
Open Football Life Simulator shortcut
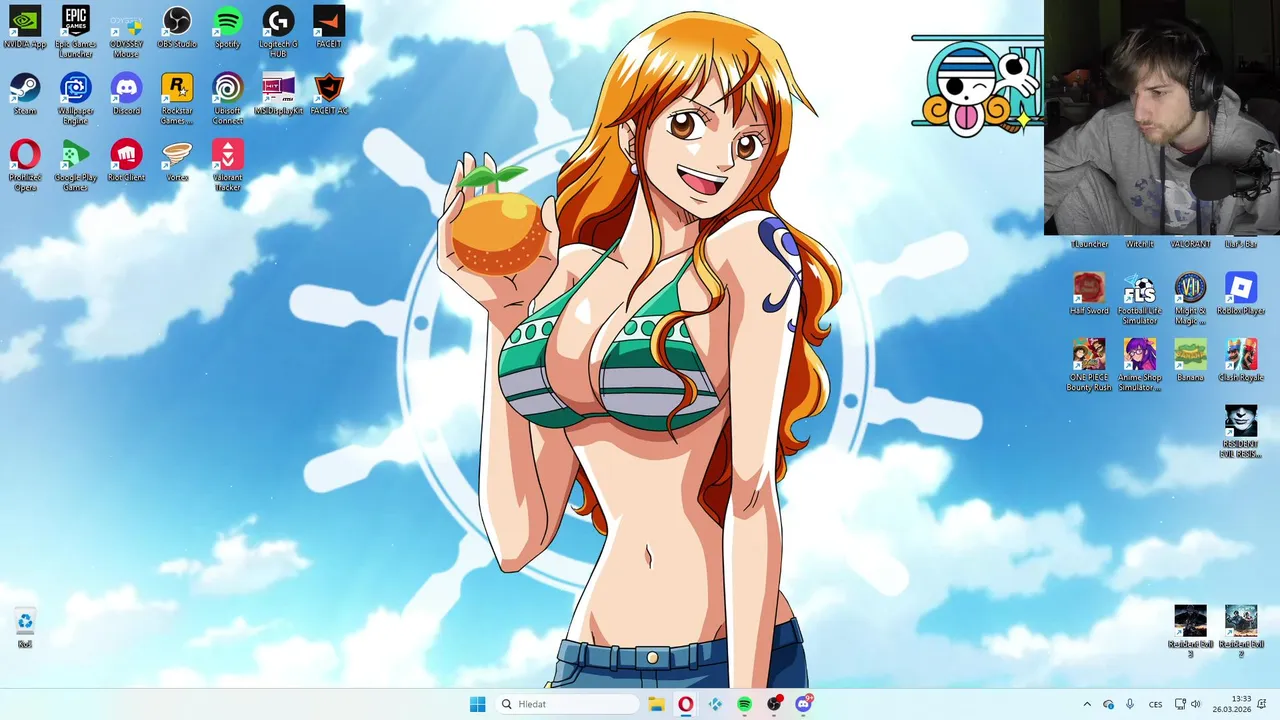1140,298
